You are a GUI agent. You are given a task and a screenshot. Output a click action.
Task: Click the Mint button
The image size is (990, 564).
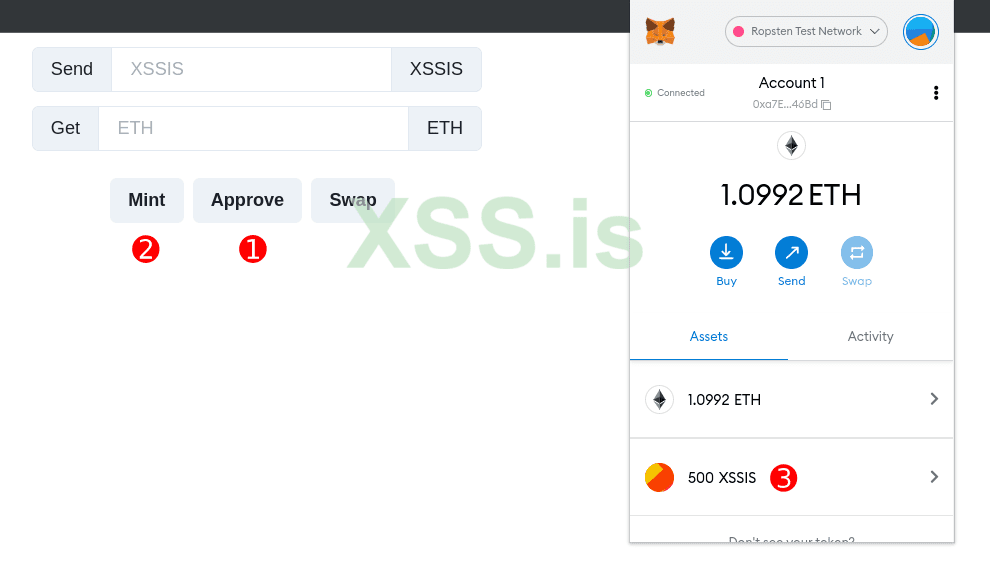tap(146, 200)
